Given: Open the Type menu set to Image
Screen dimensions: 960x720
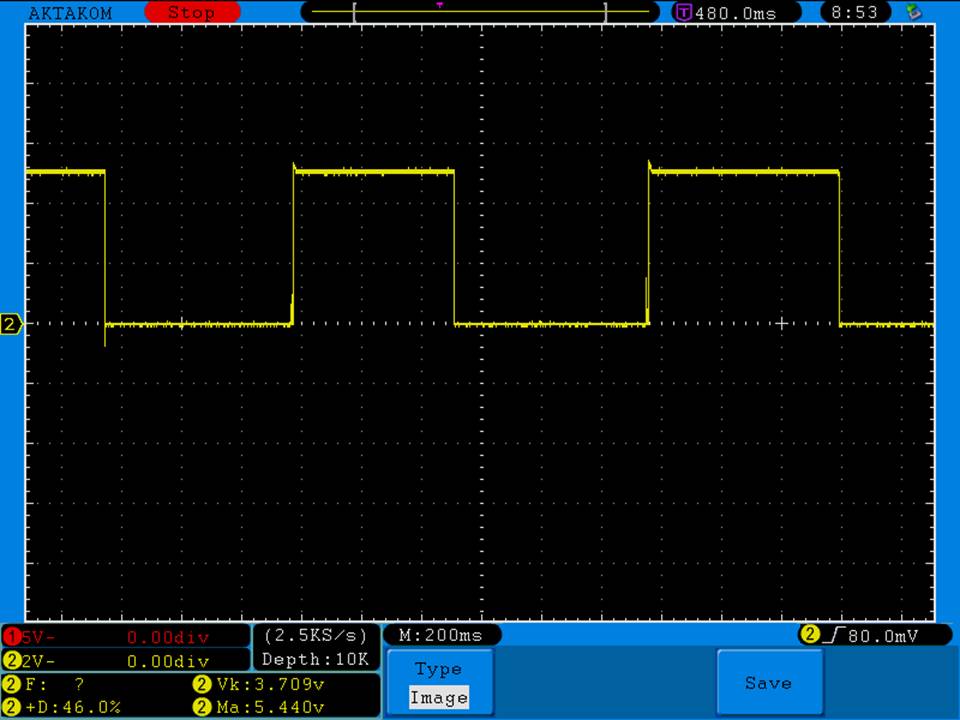Looking at the screenshot, I should point(438,683).
